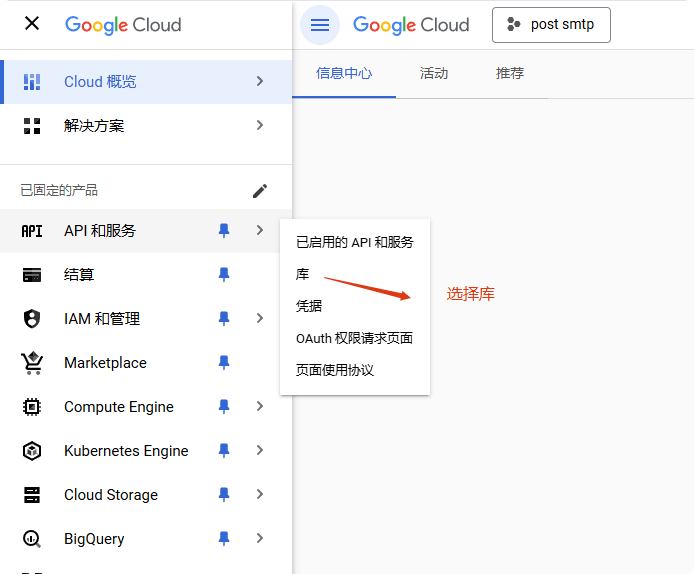This screenshot has height=574, width=694.
Task: Click Google Cloud logo in top bar
Action: point(411,25)
